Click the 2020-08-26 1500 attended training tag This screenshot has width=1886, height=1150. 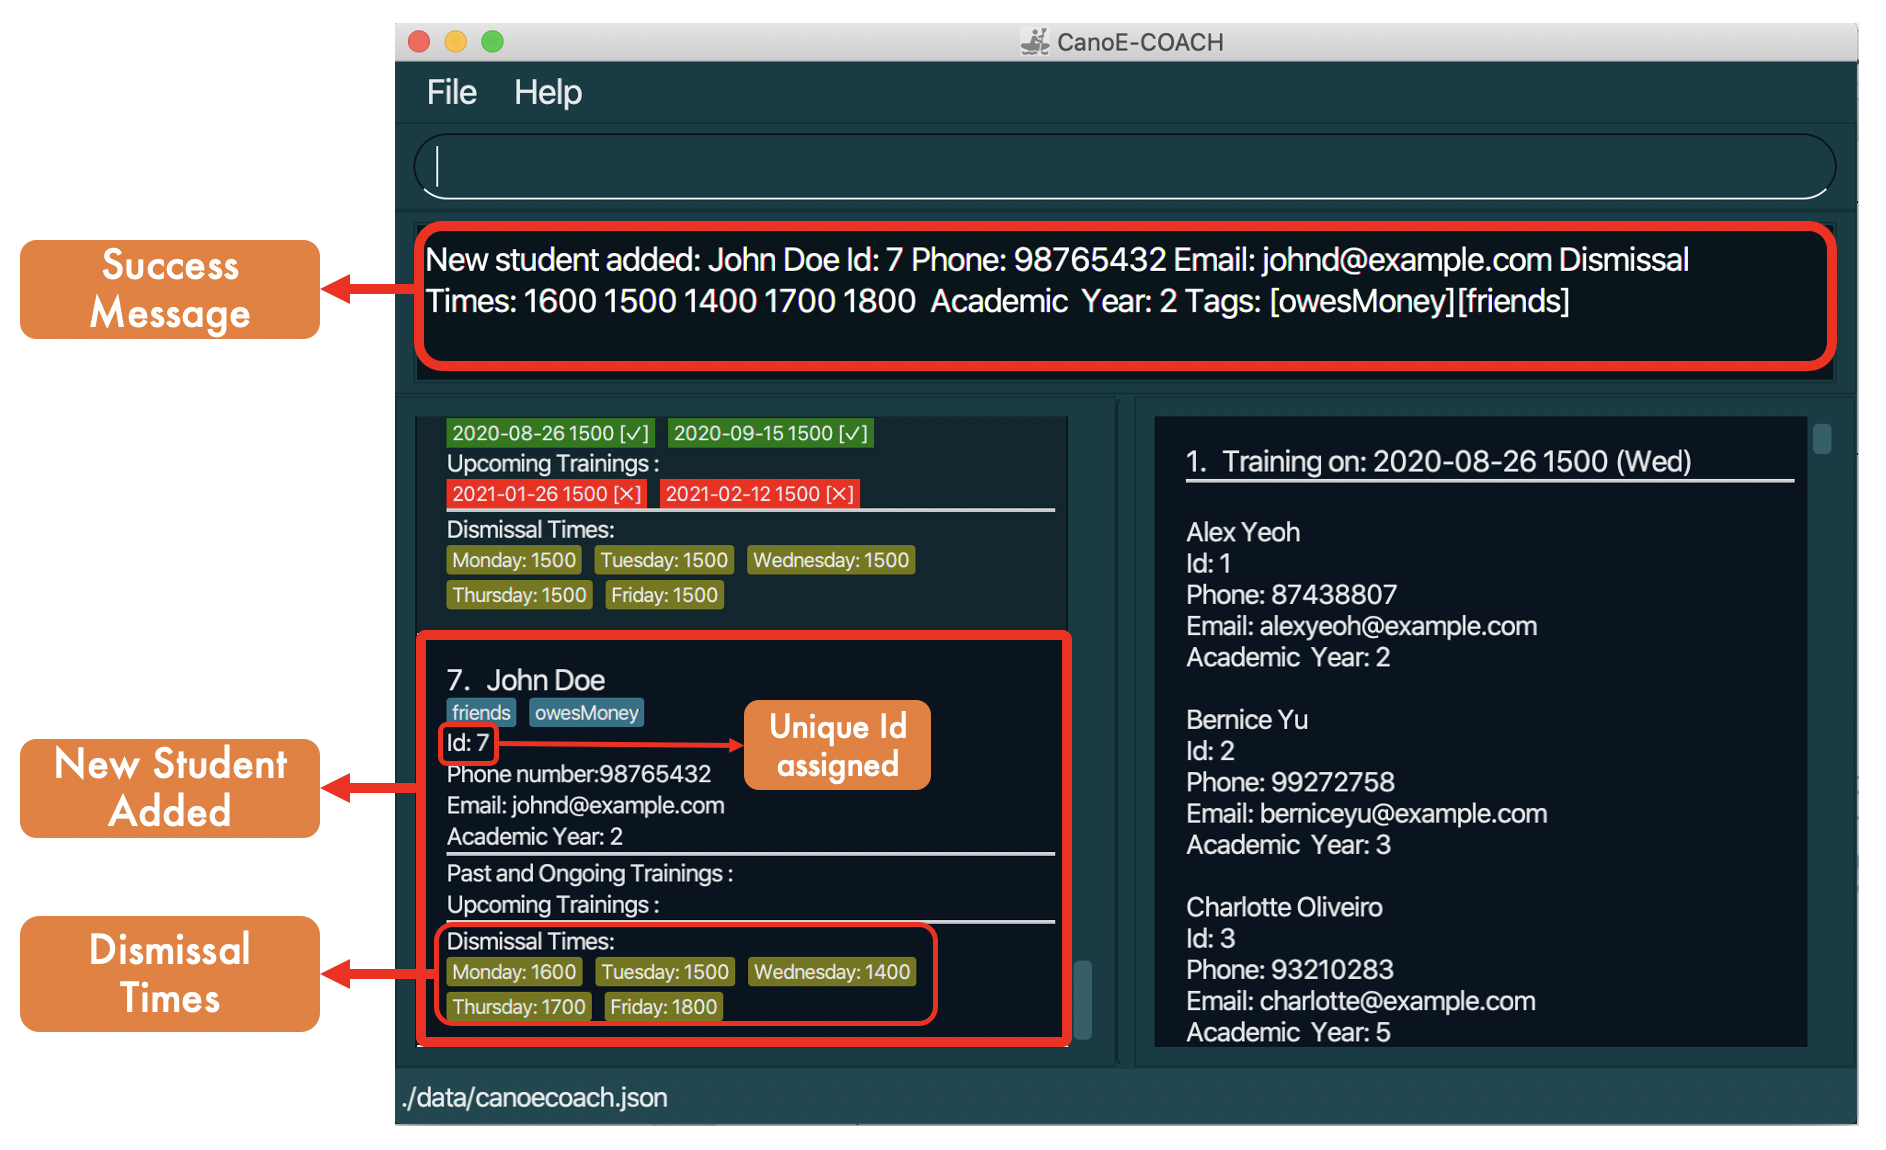[550, 433]
